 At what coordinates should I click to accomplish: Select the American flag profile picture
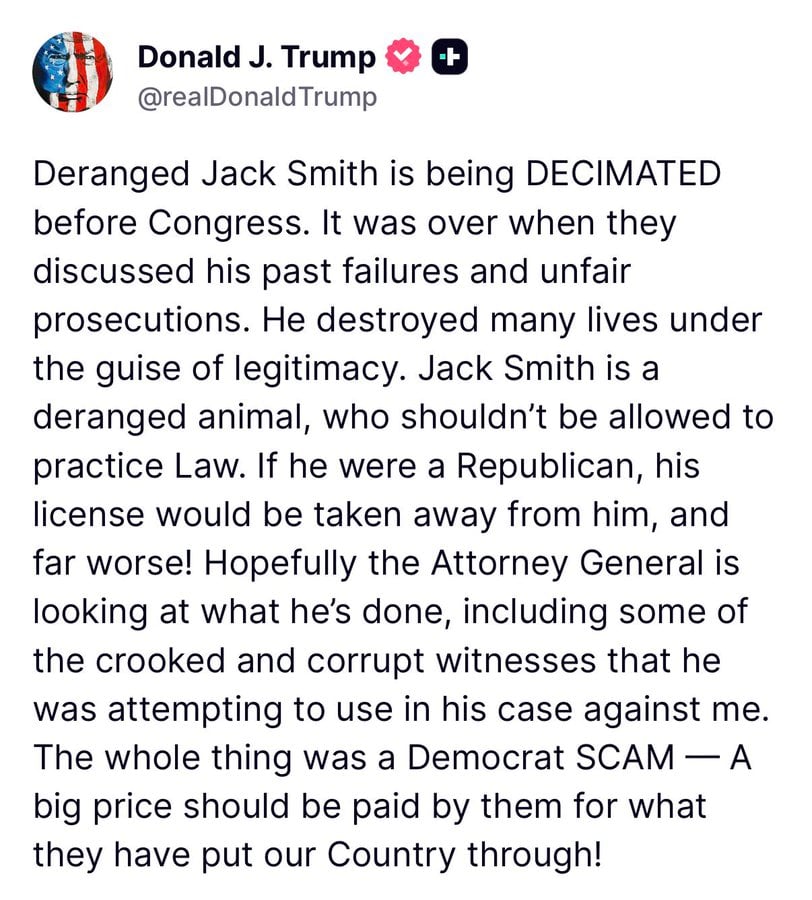(71, 70)
